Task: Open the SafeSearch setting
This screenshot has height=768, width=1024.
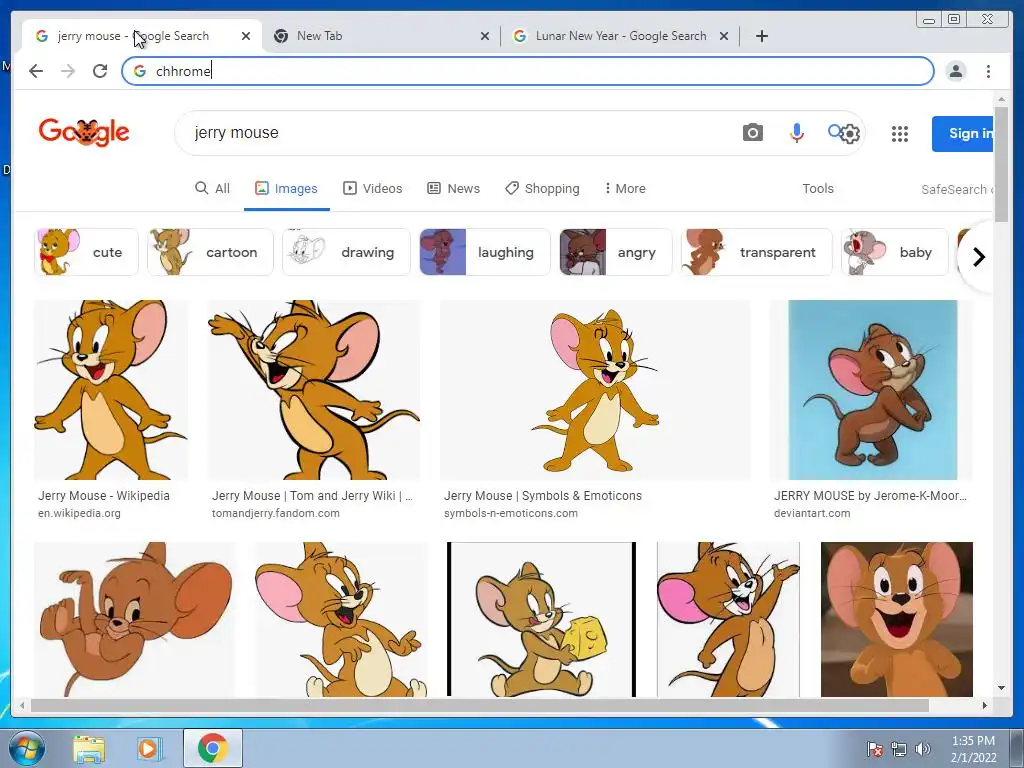Action: point(957,189)
